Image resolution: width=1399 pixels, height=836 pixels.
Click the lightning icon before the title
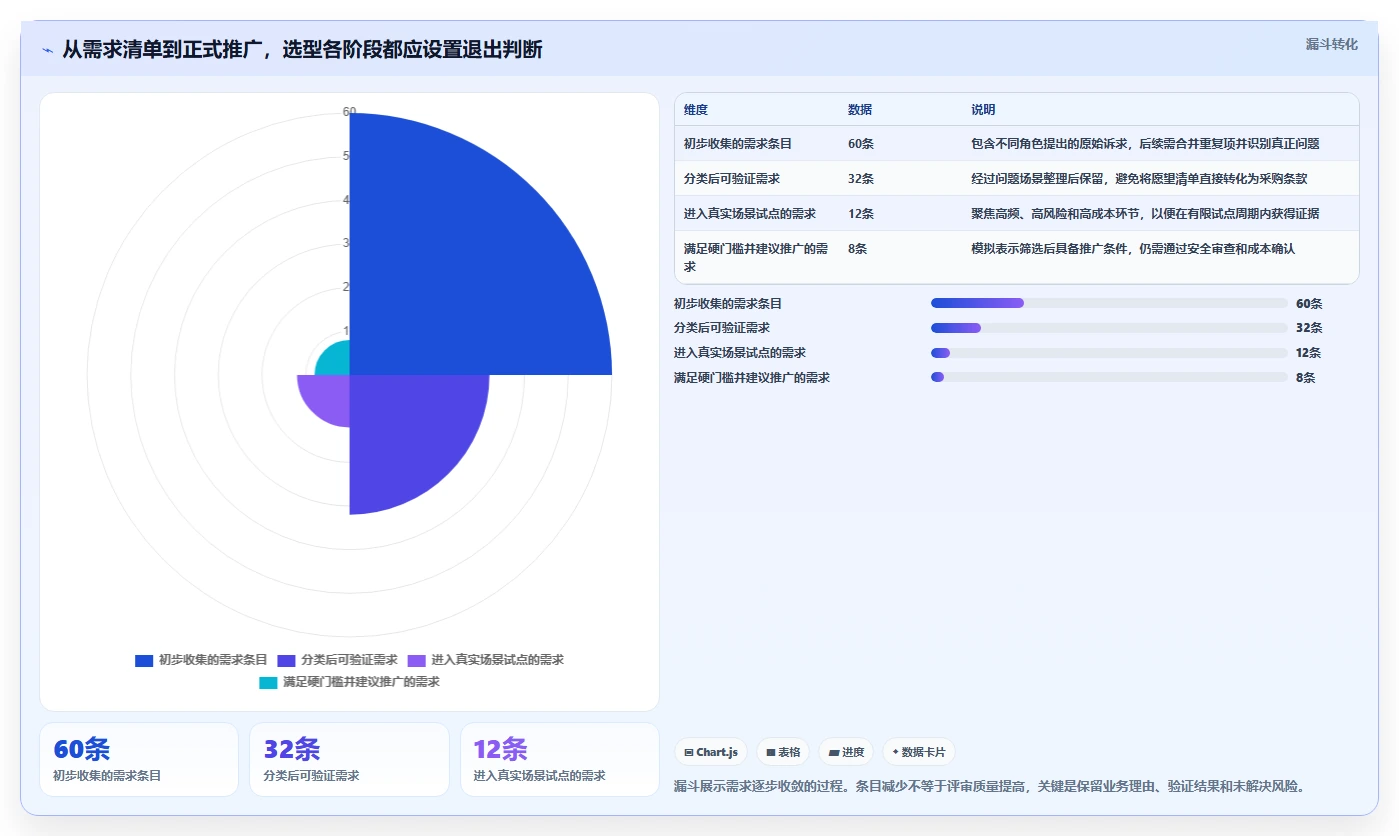pos(47,50)
